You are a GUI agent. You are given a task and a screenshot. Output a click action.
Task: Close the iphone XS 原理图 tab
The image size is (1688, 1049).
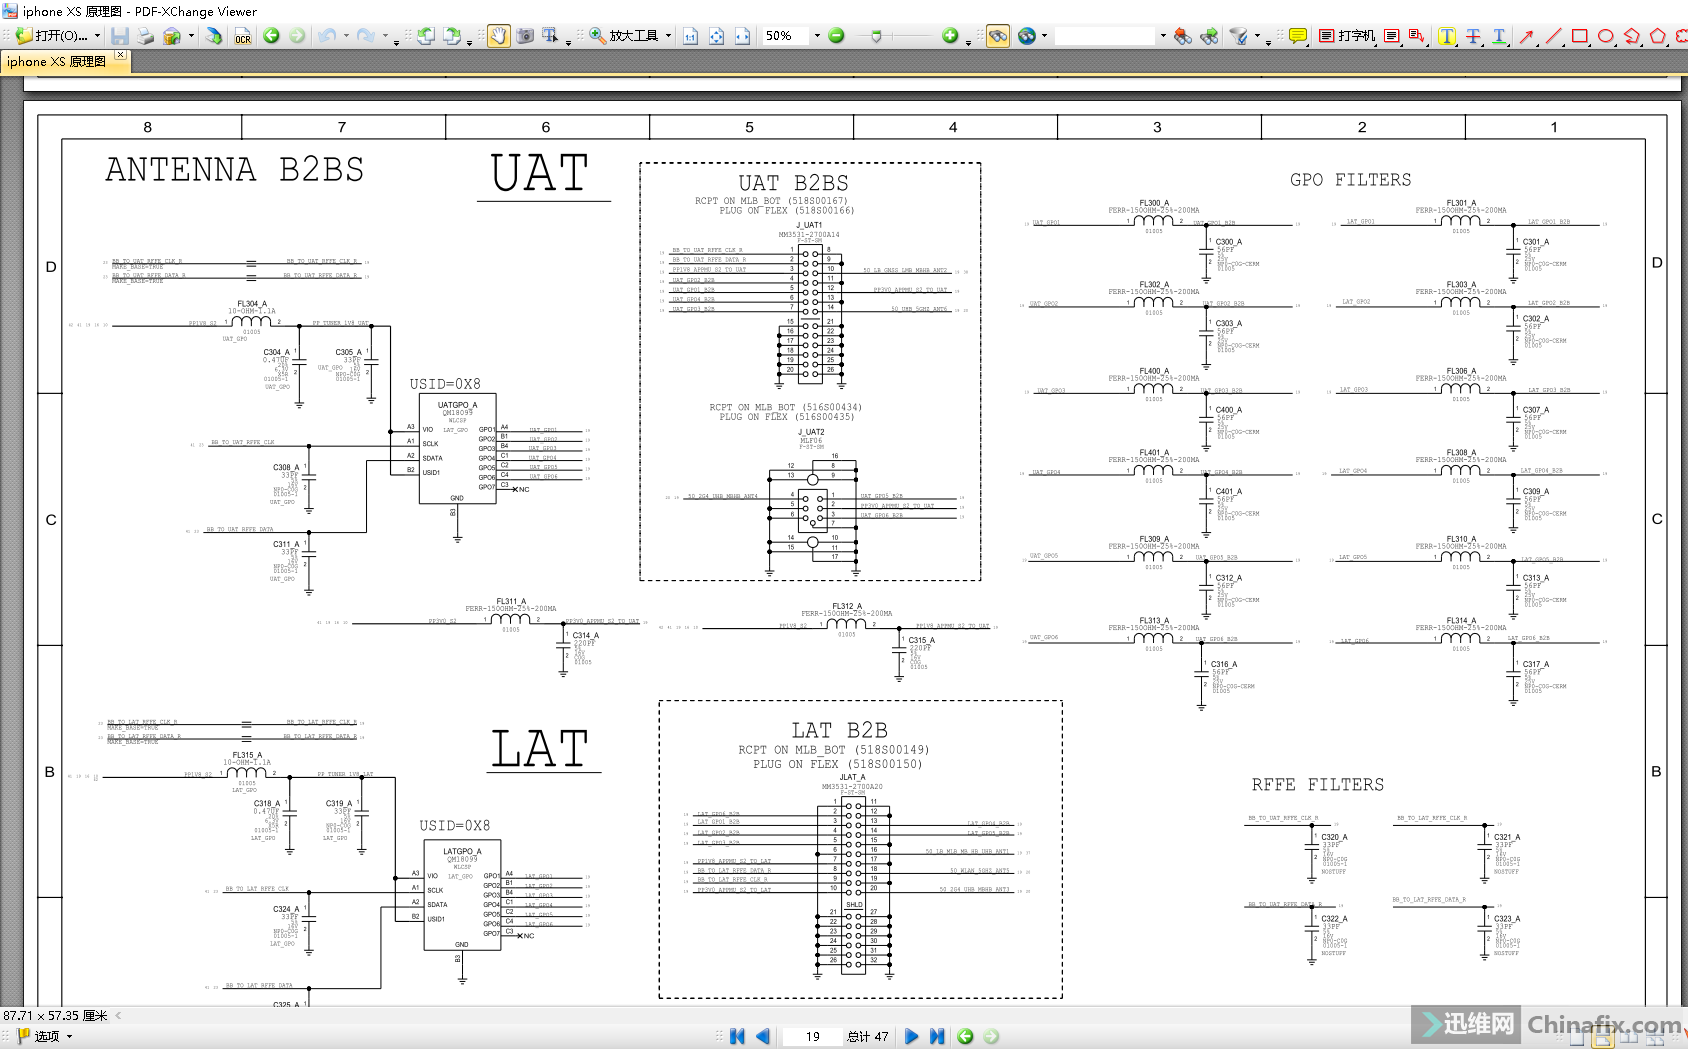pos(120,56)
